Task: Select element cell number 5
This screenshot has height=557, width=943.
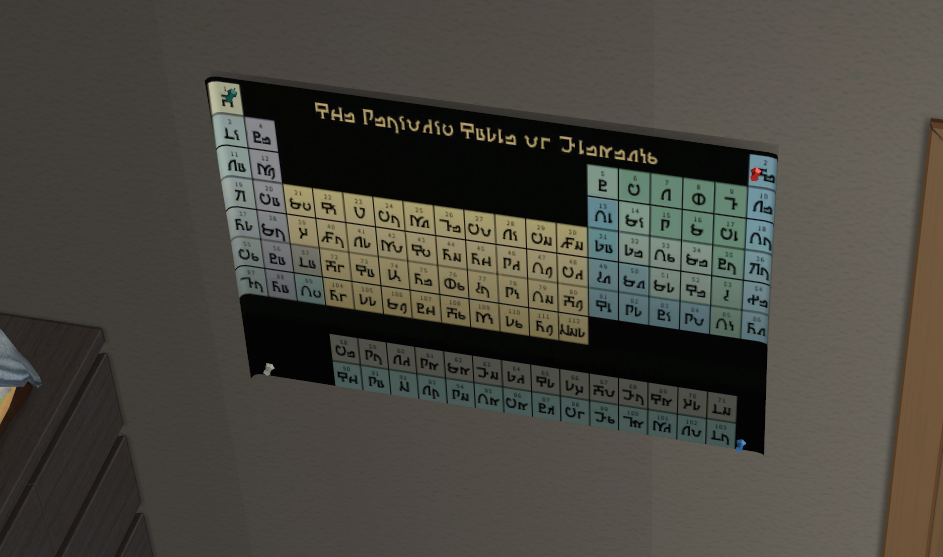Action: pyautogui.click(x=602, y=182)
